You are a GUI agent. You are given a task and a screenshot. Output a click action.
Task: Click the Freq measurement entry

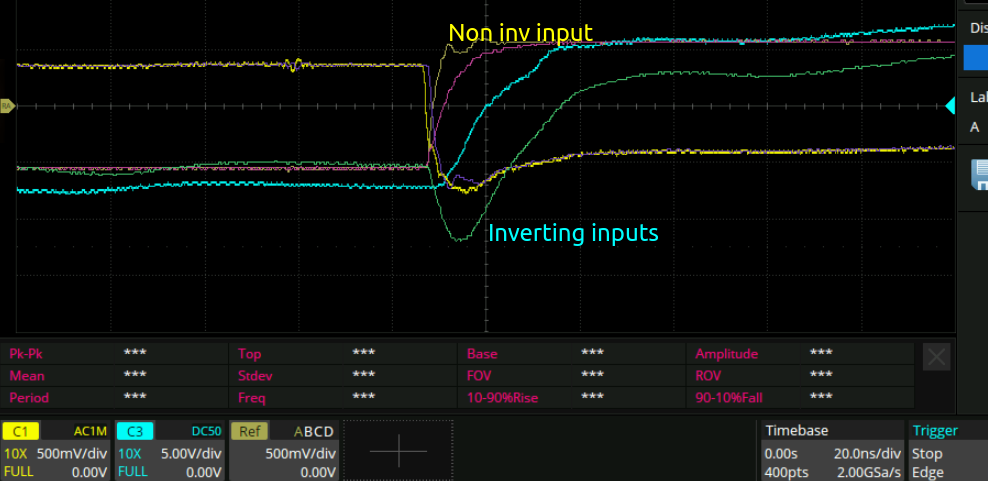[x=252, y=397]
